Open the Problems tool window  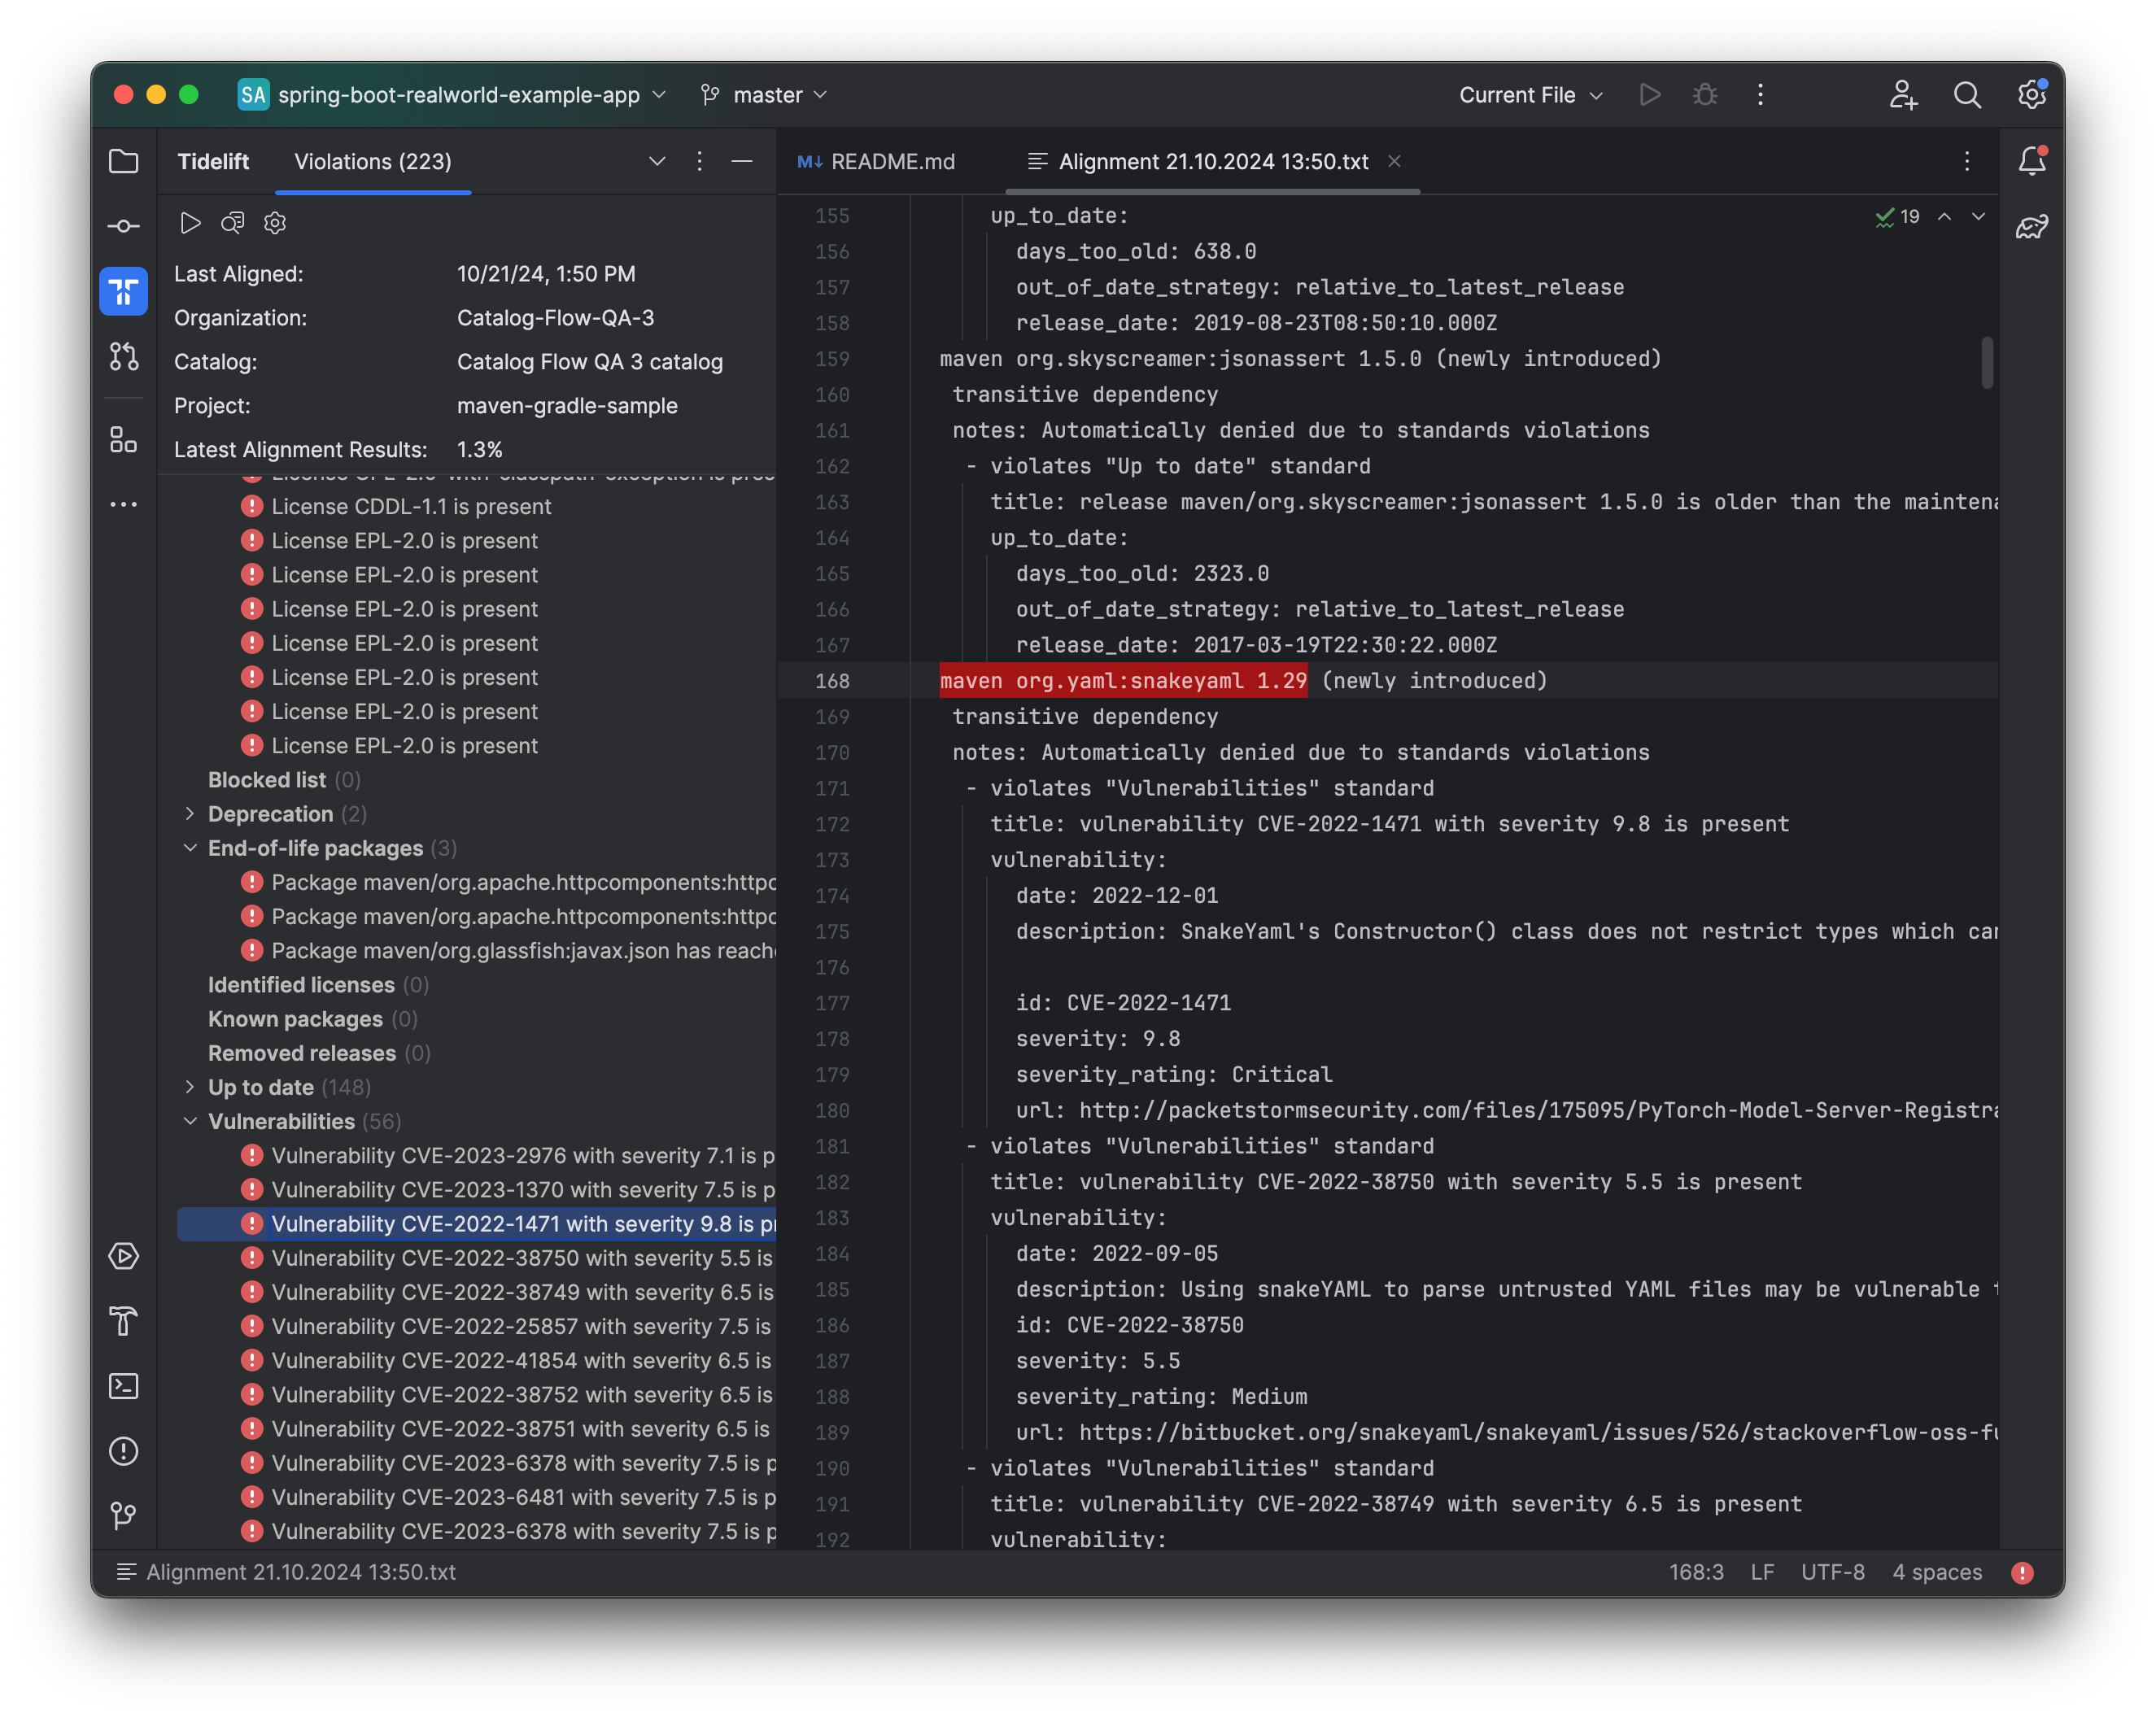point(123,1451)
